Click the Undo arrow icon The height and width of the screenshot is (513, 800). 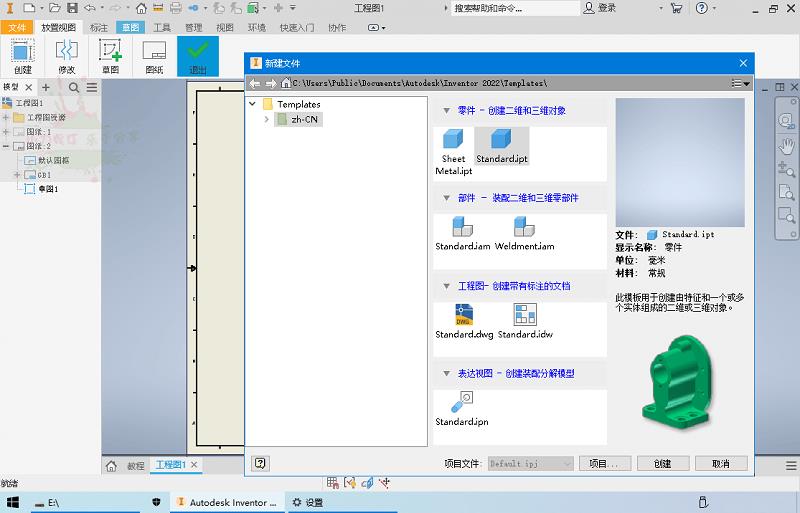coord(90,8)
